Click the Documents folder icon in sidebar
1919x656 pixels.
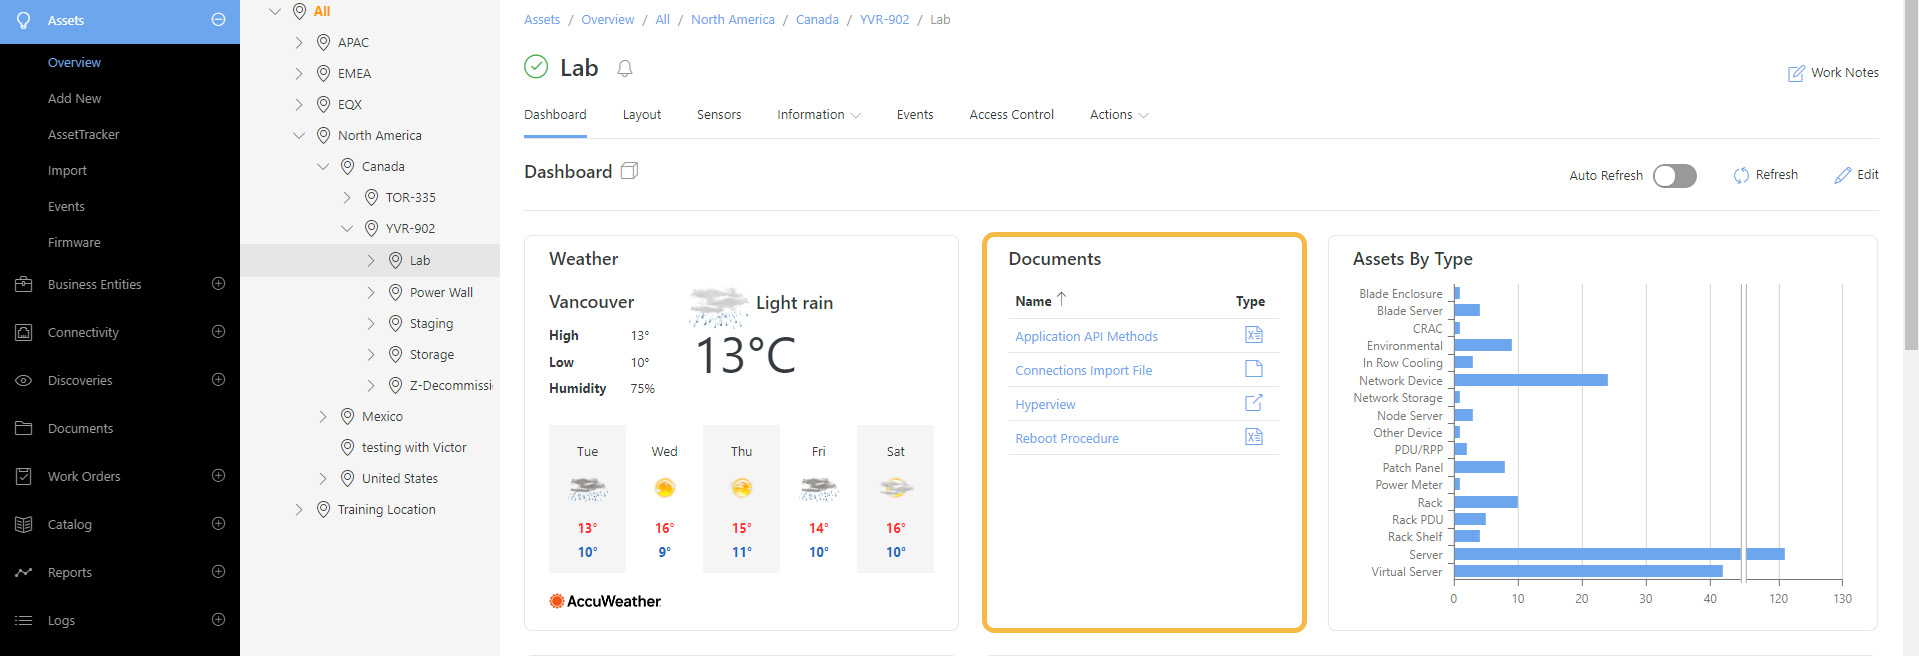click(24, 428)
